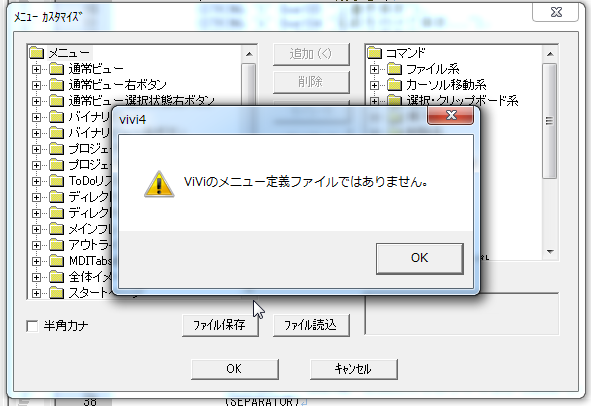
Task: Click the ファイル保存 button
Action: click(220, 325)
